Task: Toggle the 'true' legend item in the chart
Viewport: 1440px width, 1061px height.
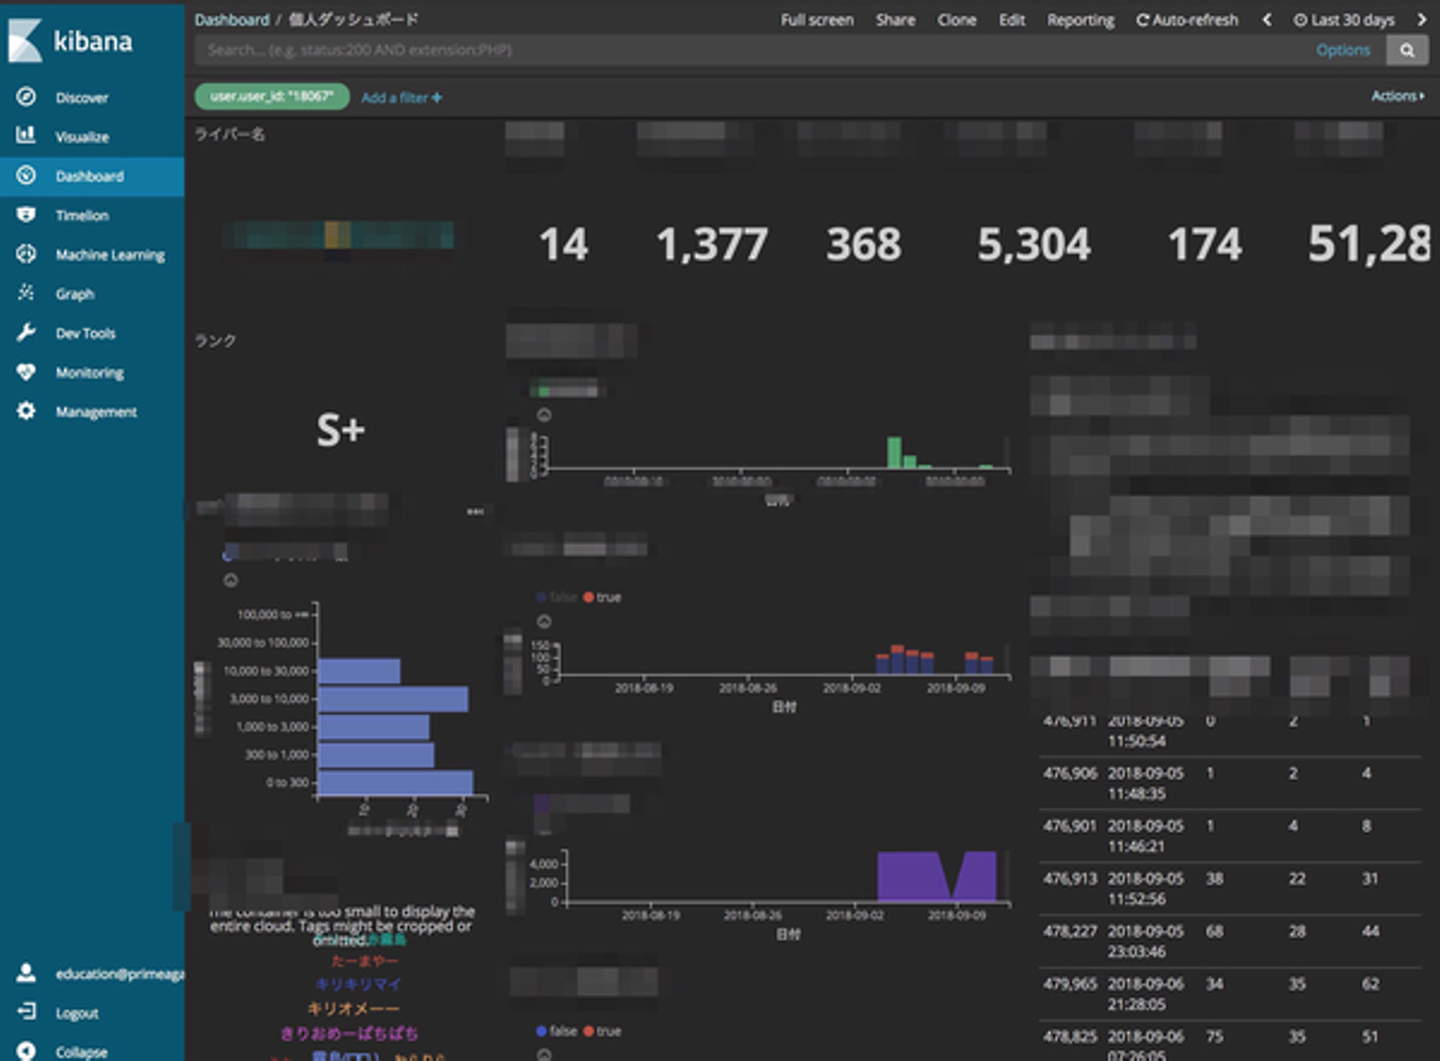Action: pos(602,597)
